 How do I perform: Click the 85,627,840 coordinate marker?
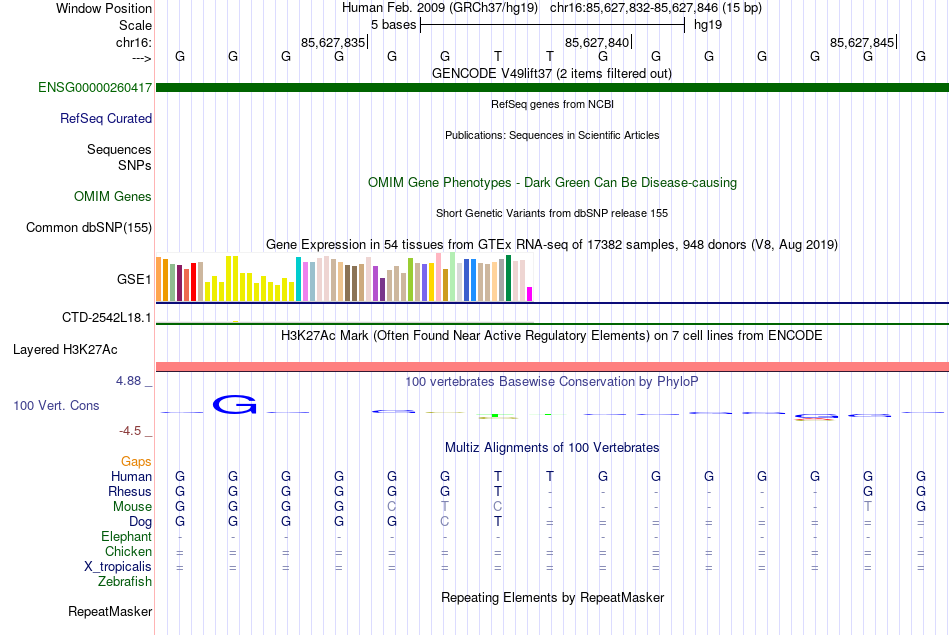(597, 42)
